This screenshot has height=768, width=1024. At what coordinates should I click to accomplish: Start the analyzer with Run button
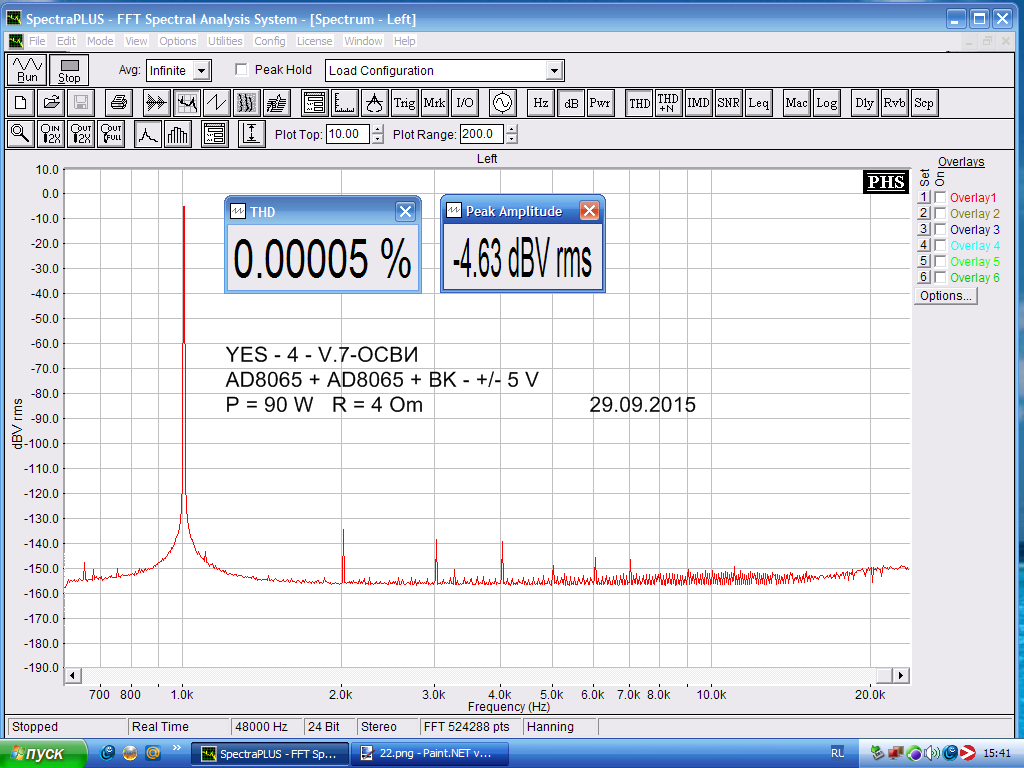coord(27,70)
